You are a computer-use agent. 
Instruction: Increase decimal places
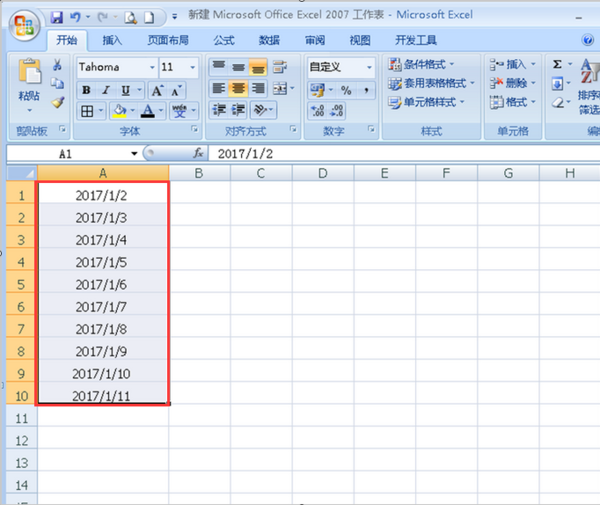[318, 111]
